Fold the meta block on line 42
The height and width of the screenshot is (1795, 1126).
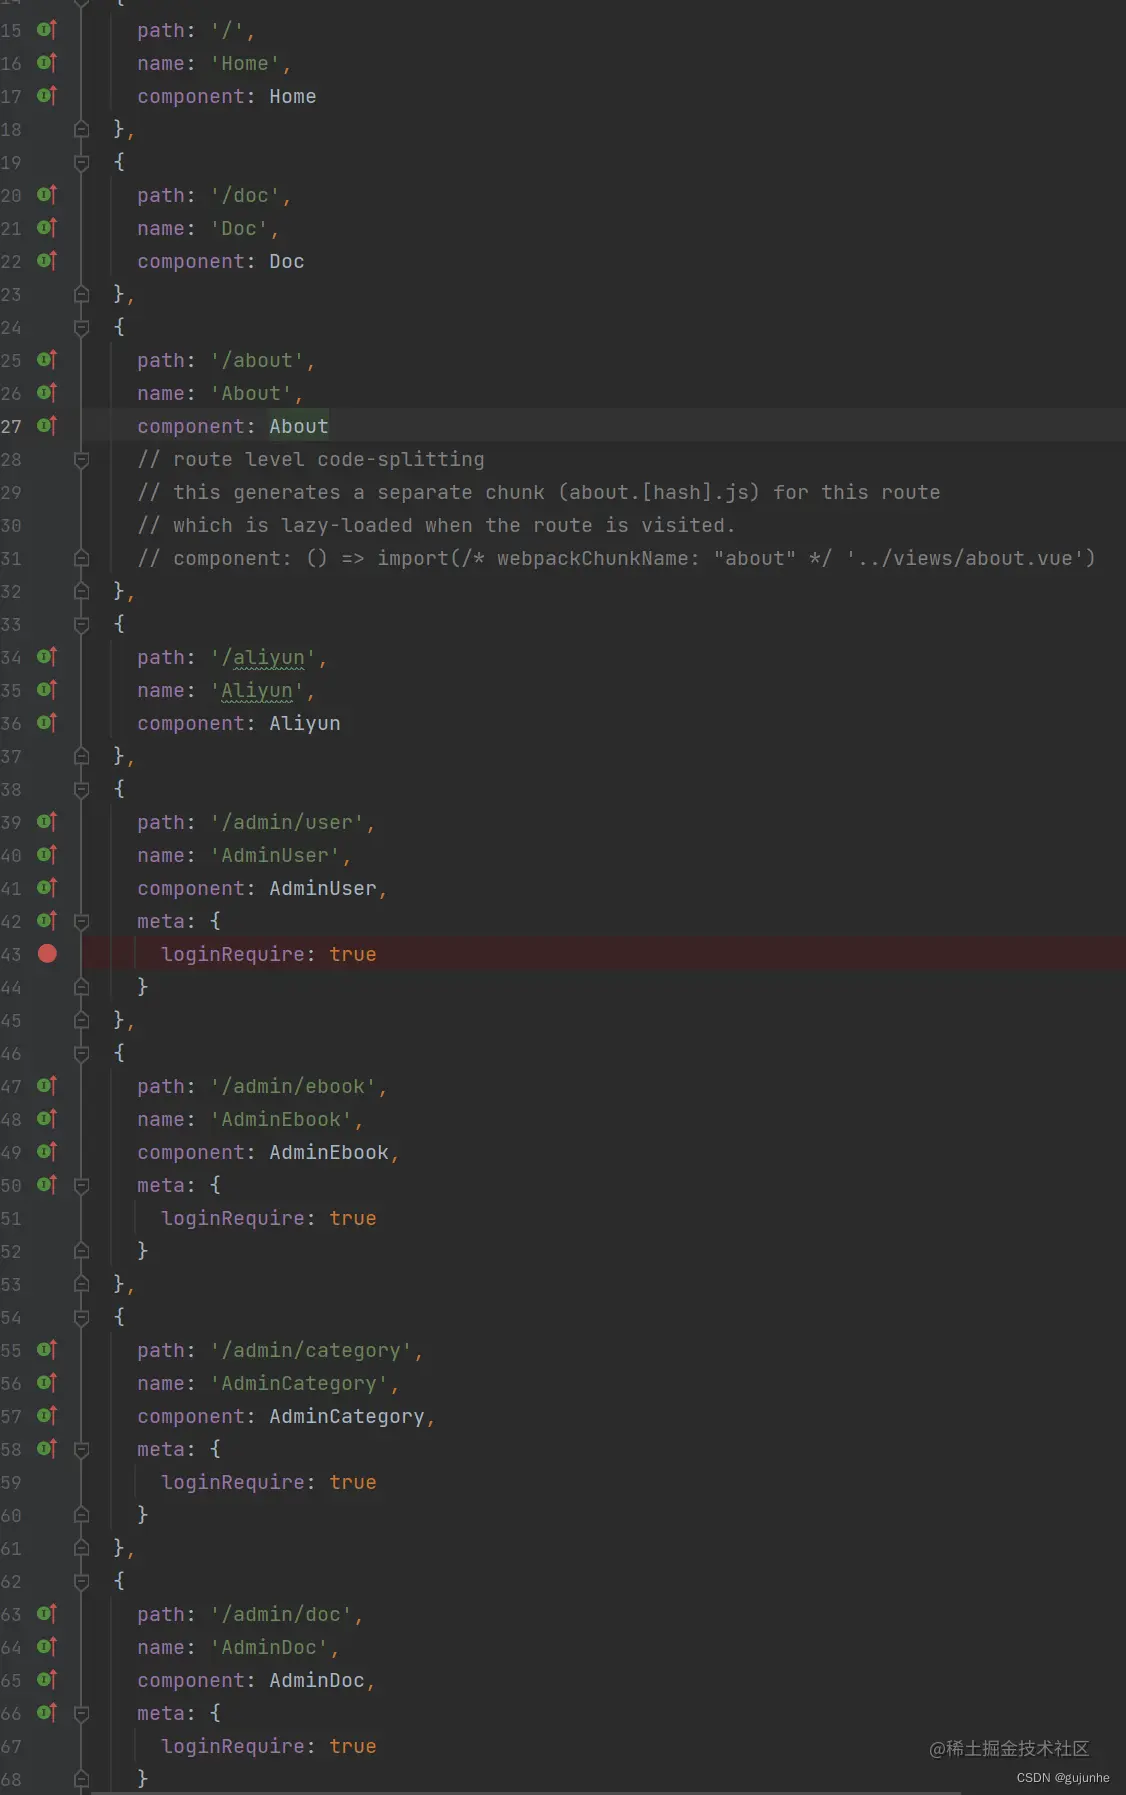(x=82, y=921)
